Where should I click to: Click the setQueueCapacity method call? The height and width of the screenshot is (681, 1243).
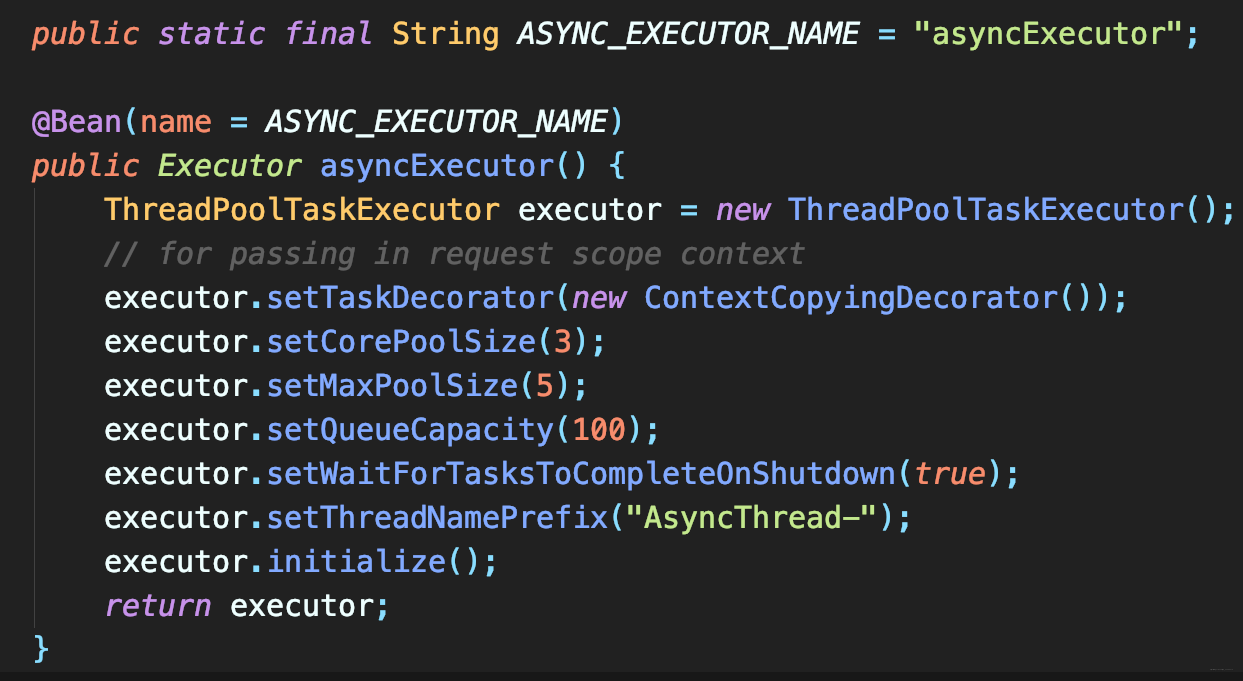(411, 430)
